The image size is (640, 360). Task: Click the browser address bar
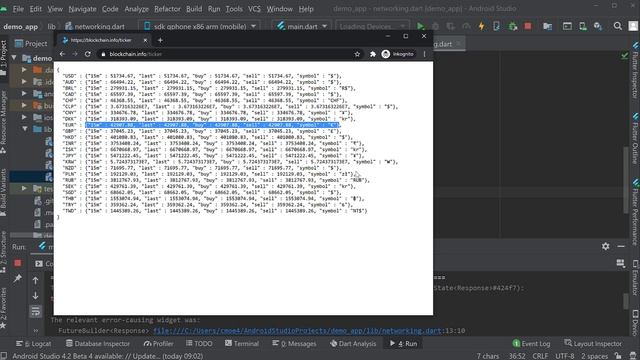[231, 54]
